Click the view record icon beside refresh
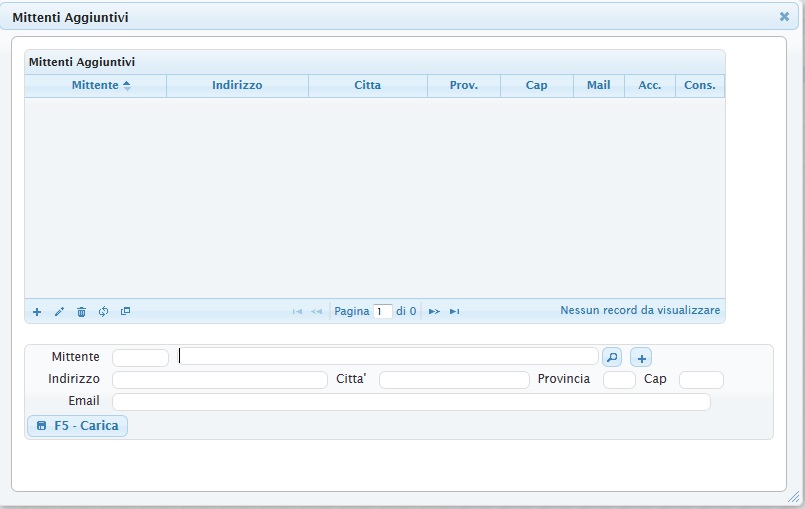 125,312
